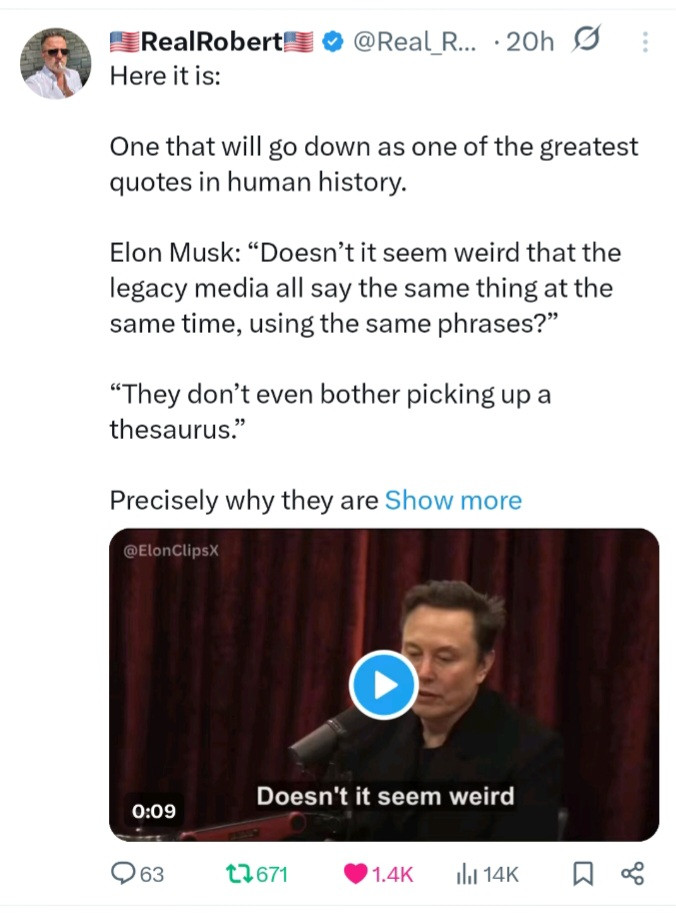This screenshot has width=676, height=913.
Task: Like the tweet with the heart icon
Action: pos(356,873)
